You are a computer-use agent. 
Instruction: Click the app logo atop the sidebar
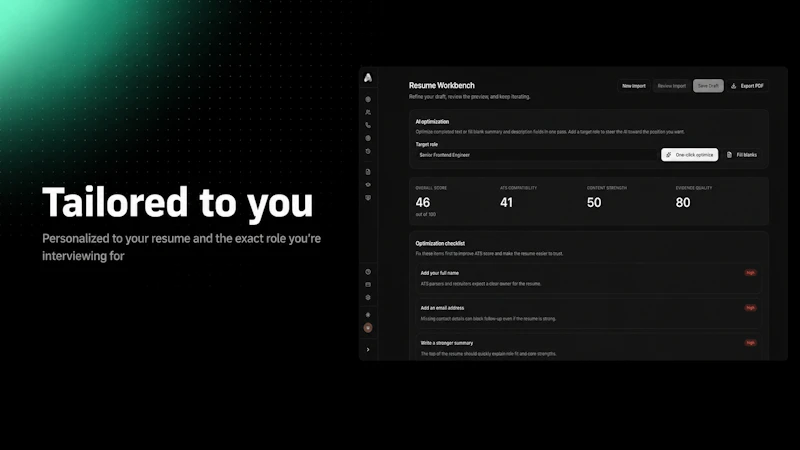[368, 78]
